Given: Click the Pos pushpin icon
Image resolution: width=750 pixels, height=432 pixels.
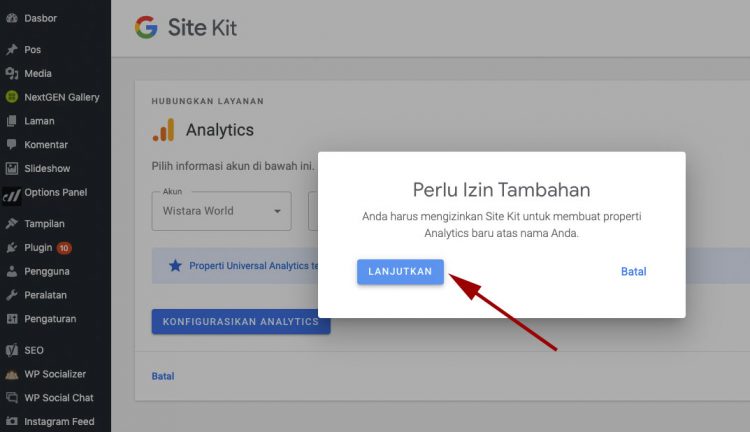Looking at the screenshot, I should tap(12, 49).
